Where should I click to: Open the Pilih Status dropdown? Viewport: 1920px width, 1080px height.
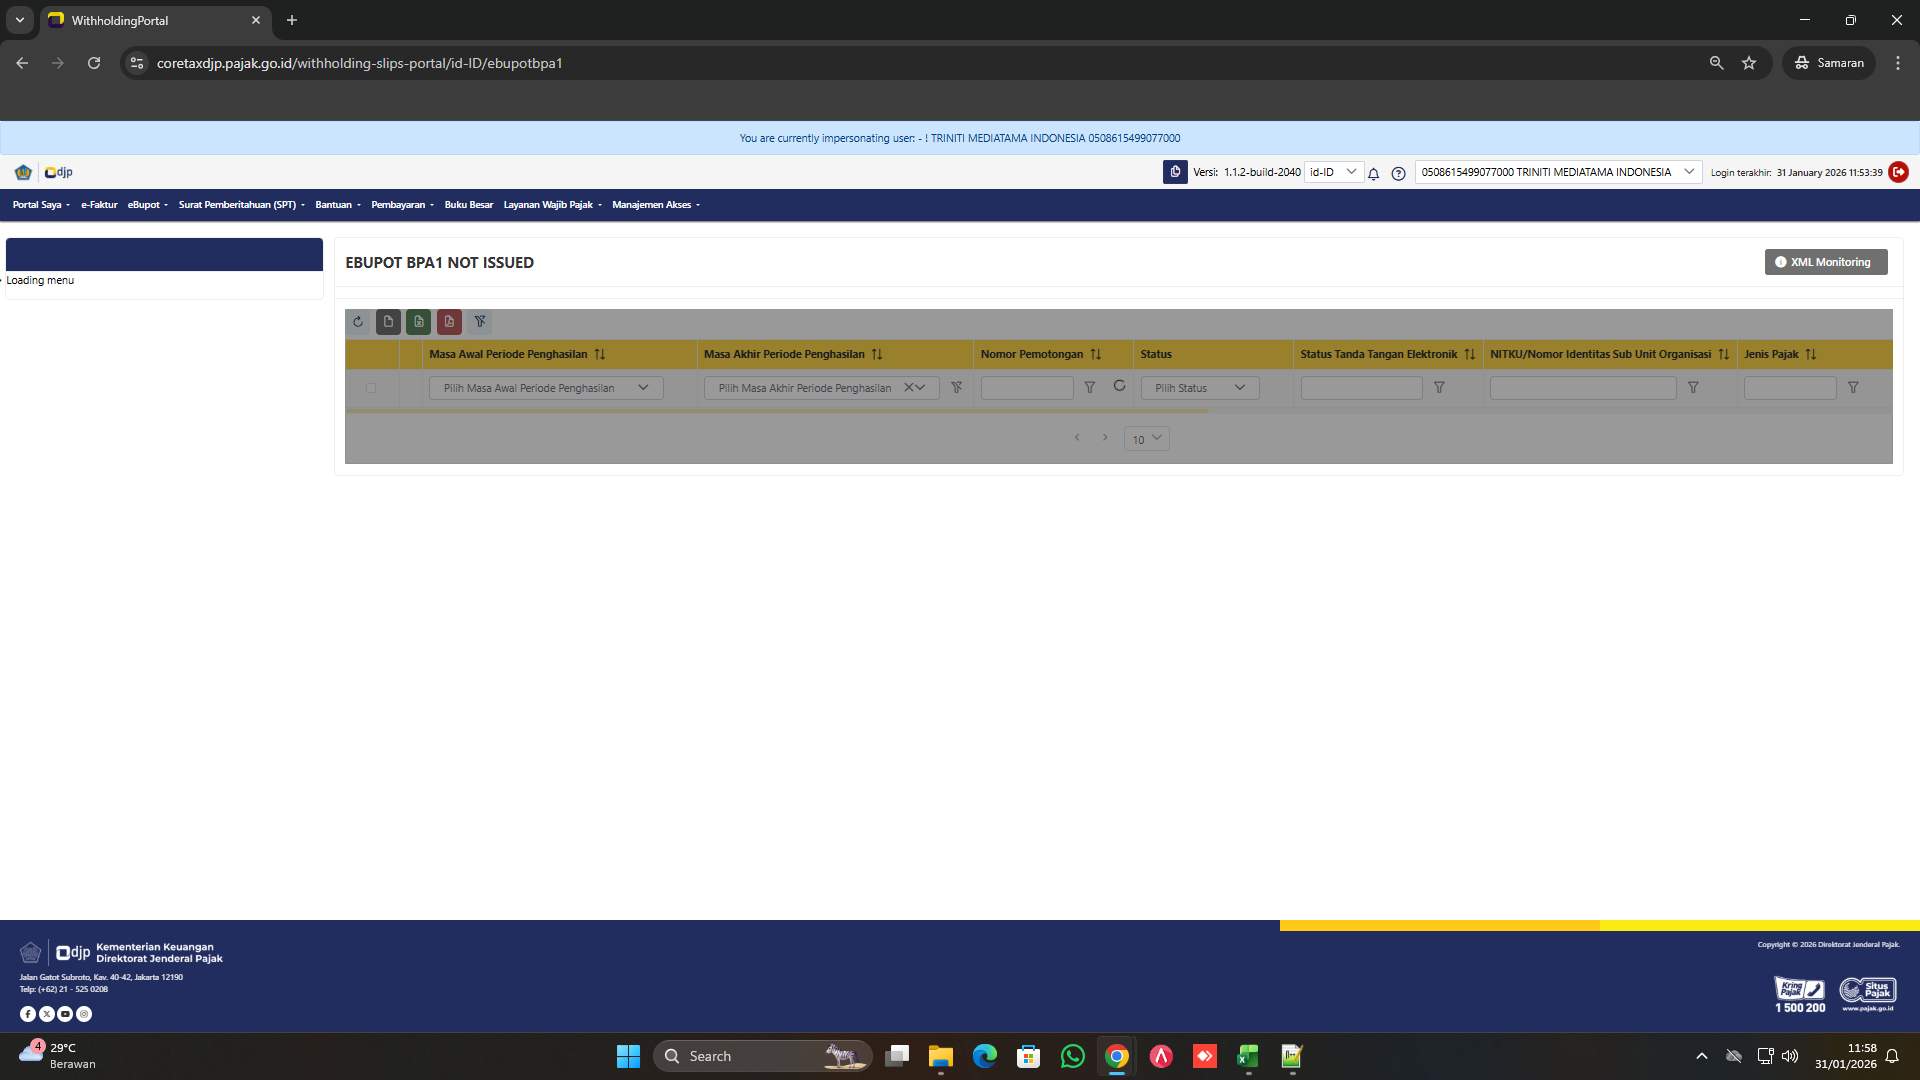tap(1199, 387)
